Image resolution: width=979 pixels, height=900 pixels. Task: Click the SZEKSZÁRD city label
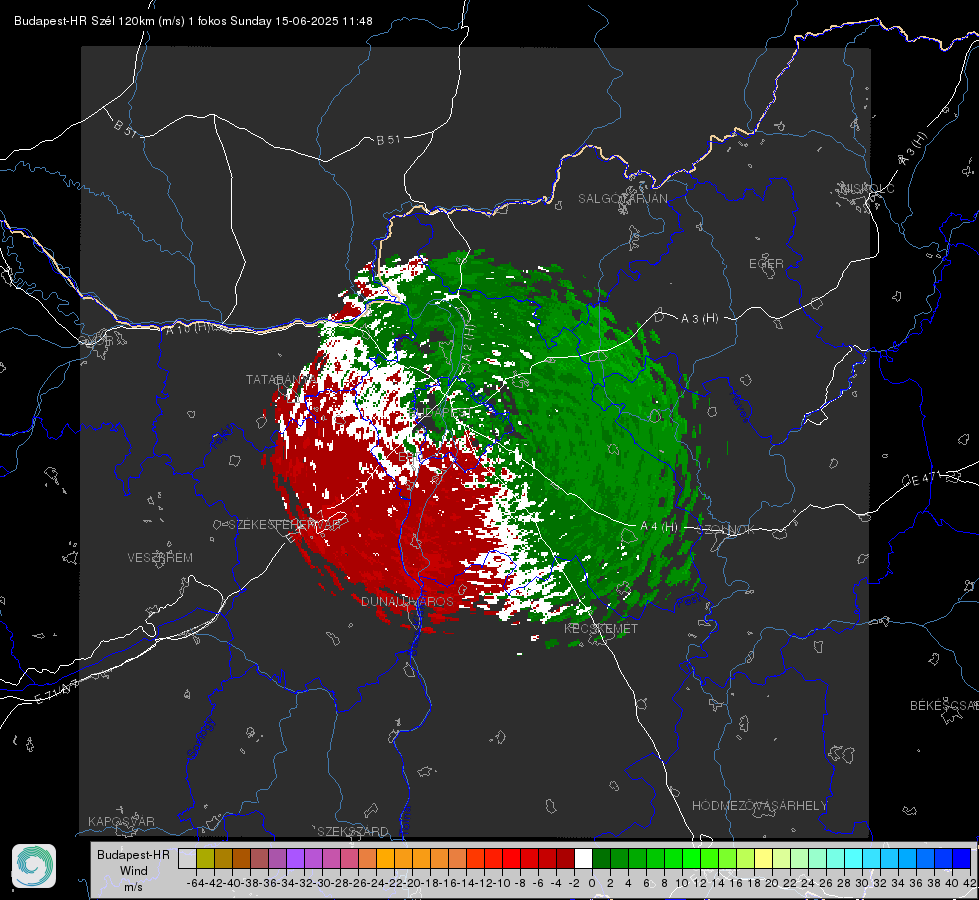point(353,831)
